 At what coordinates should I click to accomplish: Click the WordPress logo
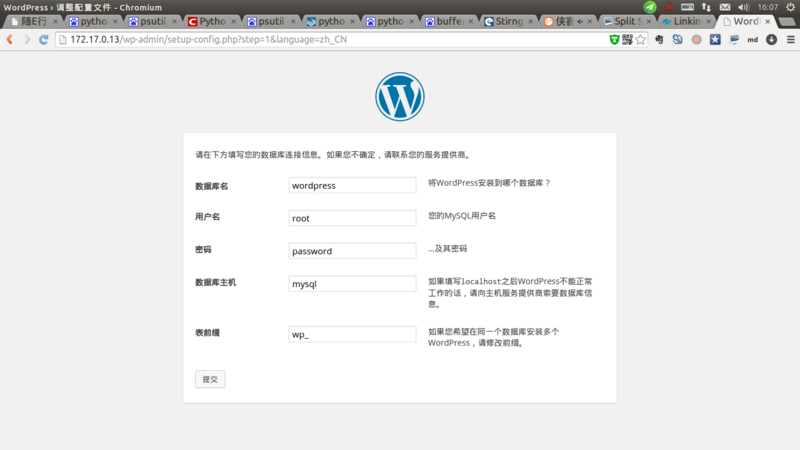400,96
